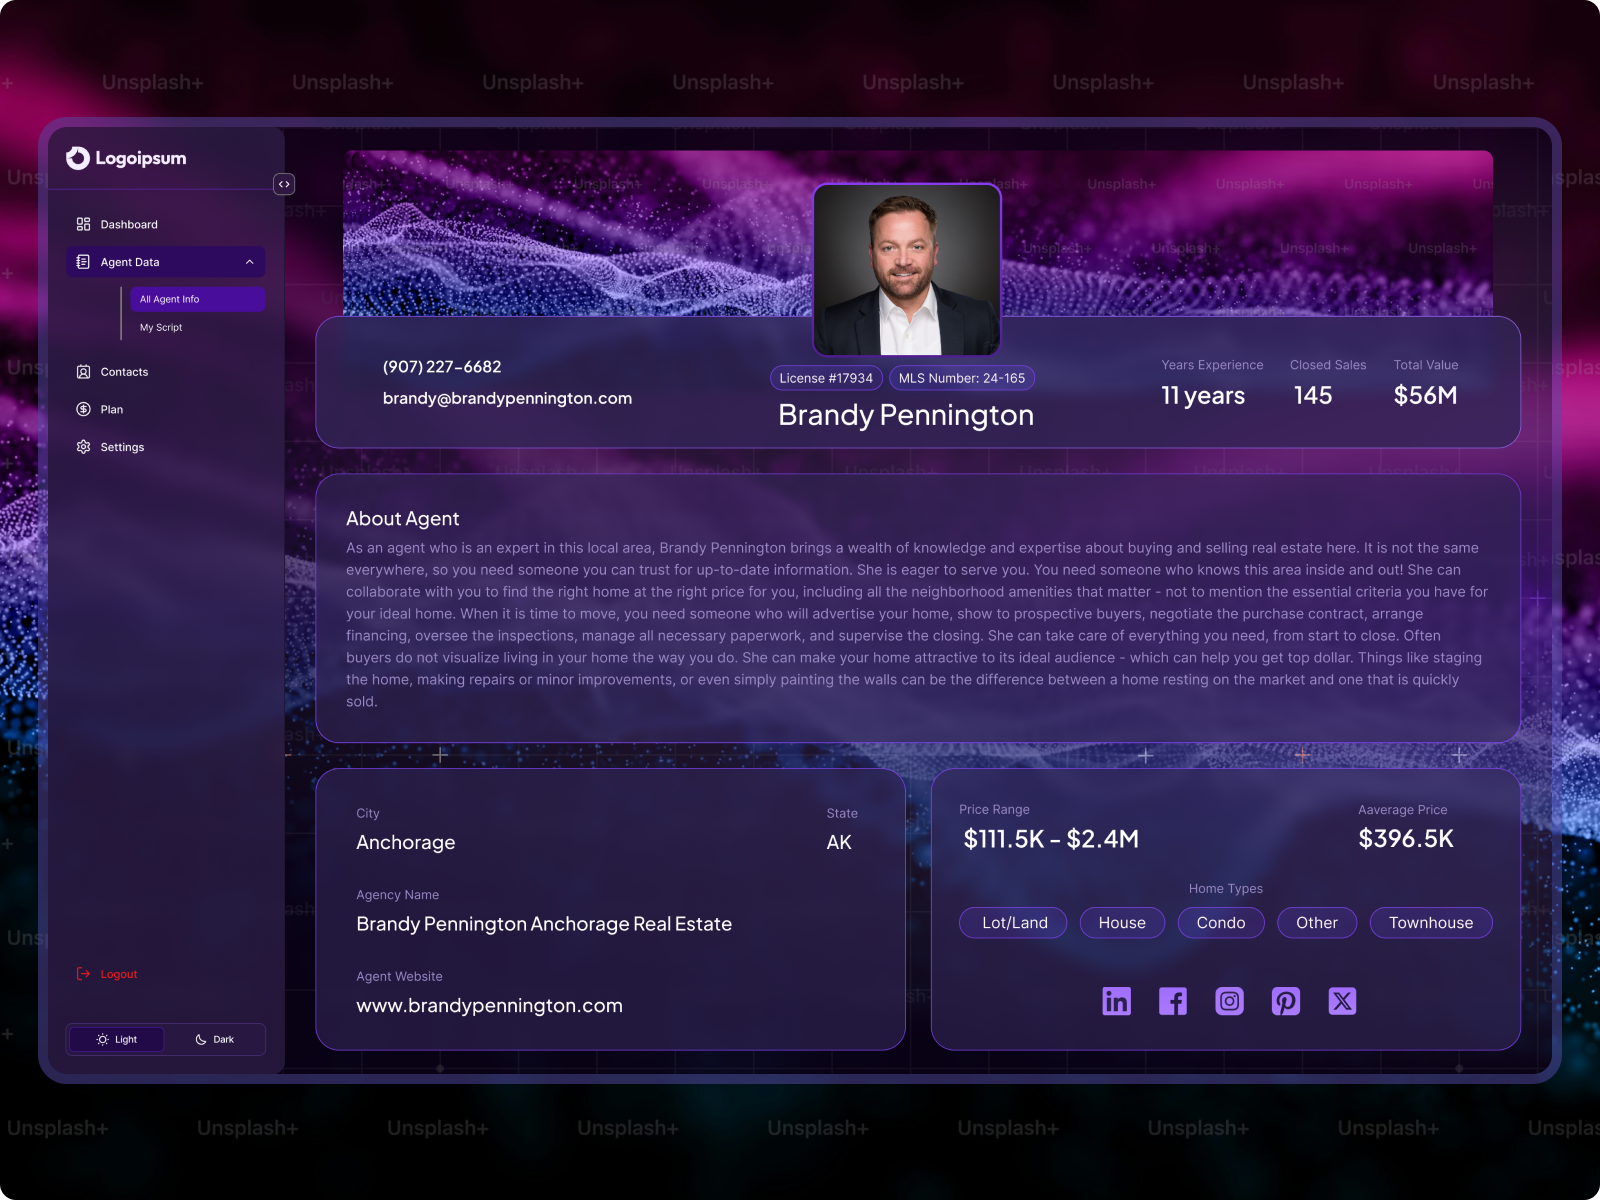Click the MLS Number: 24-165 badge
Image resolution: width=1600 pixels, height=1200 pixels.
click(962, 378)
